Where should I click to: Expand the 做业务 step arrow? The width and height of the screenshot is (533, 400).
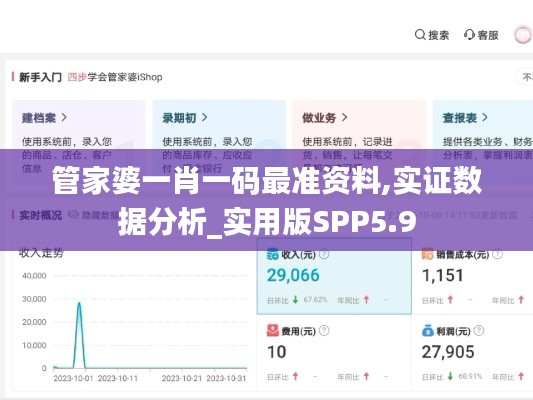(x=344, y=118)
